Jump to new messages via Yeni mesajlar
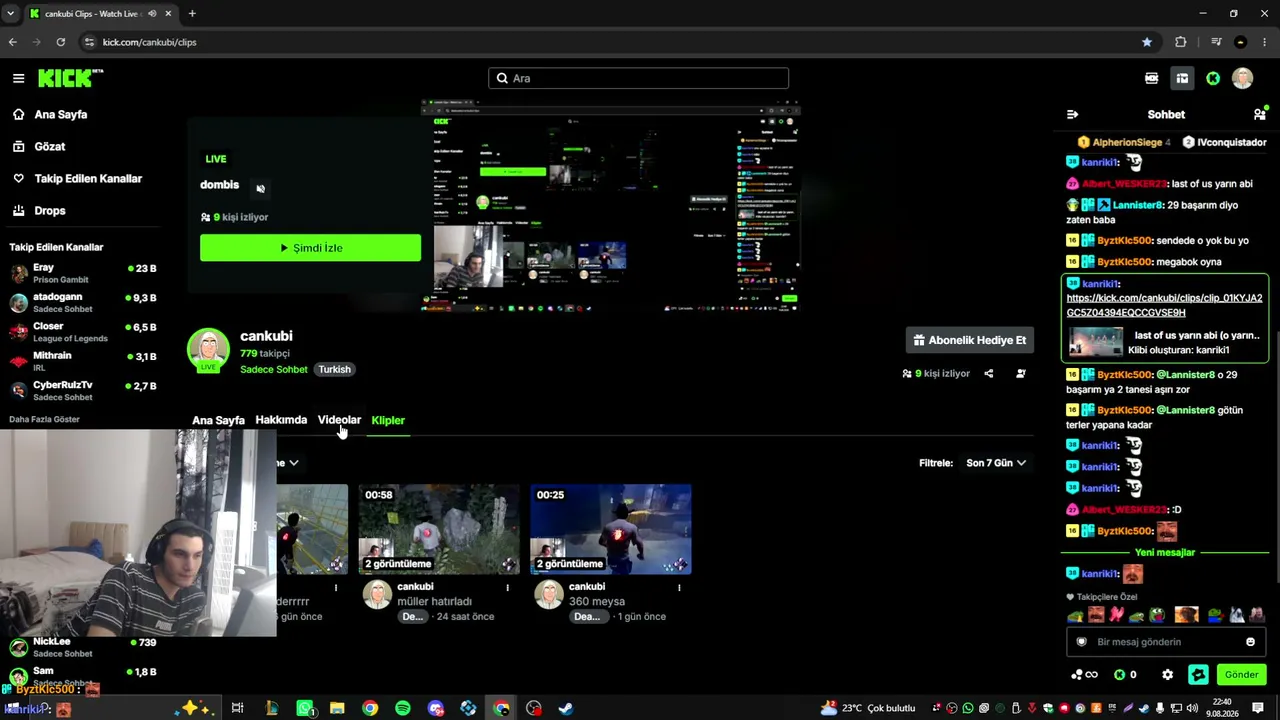This screenshot has width=1280, height=720. tap(1165, 552)
